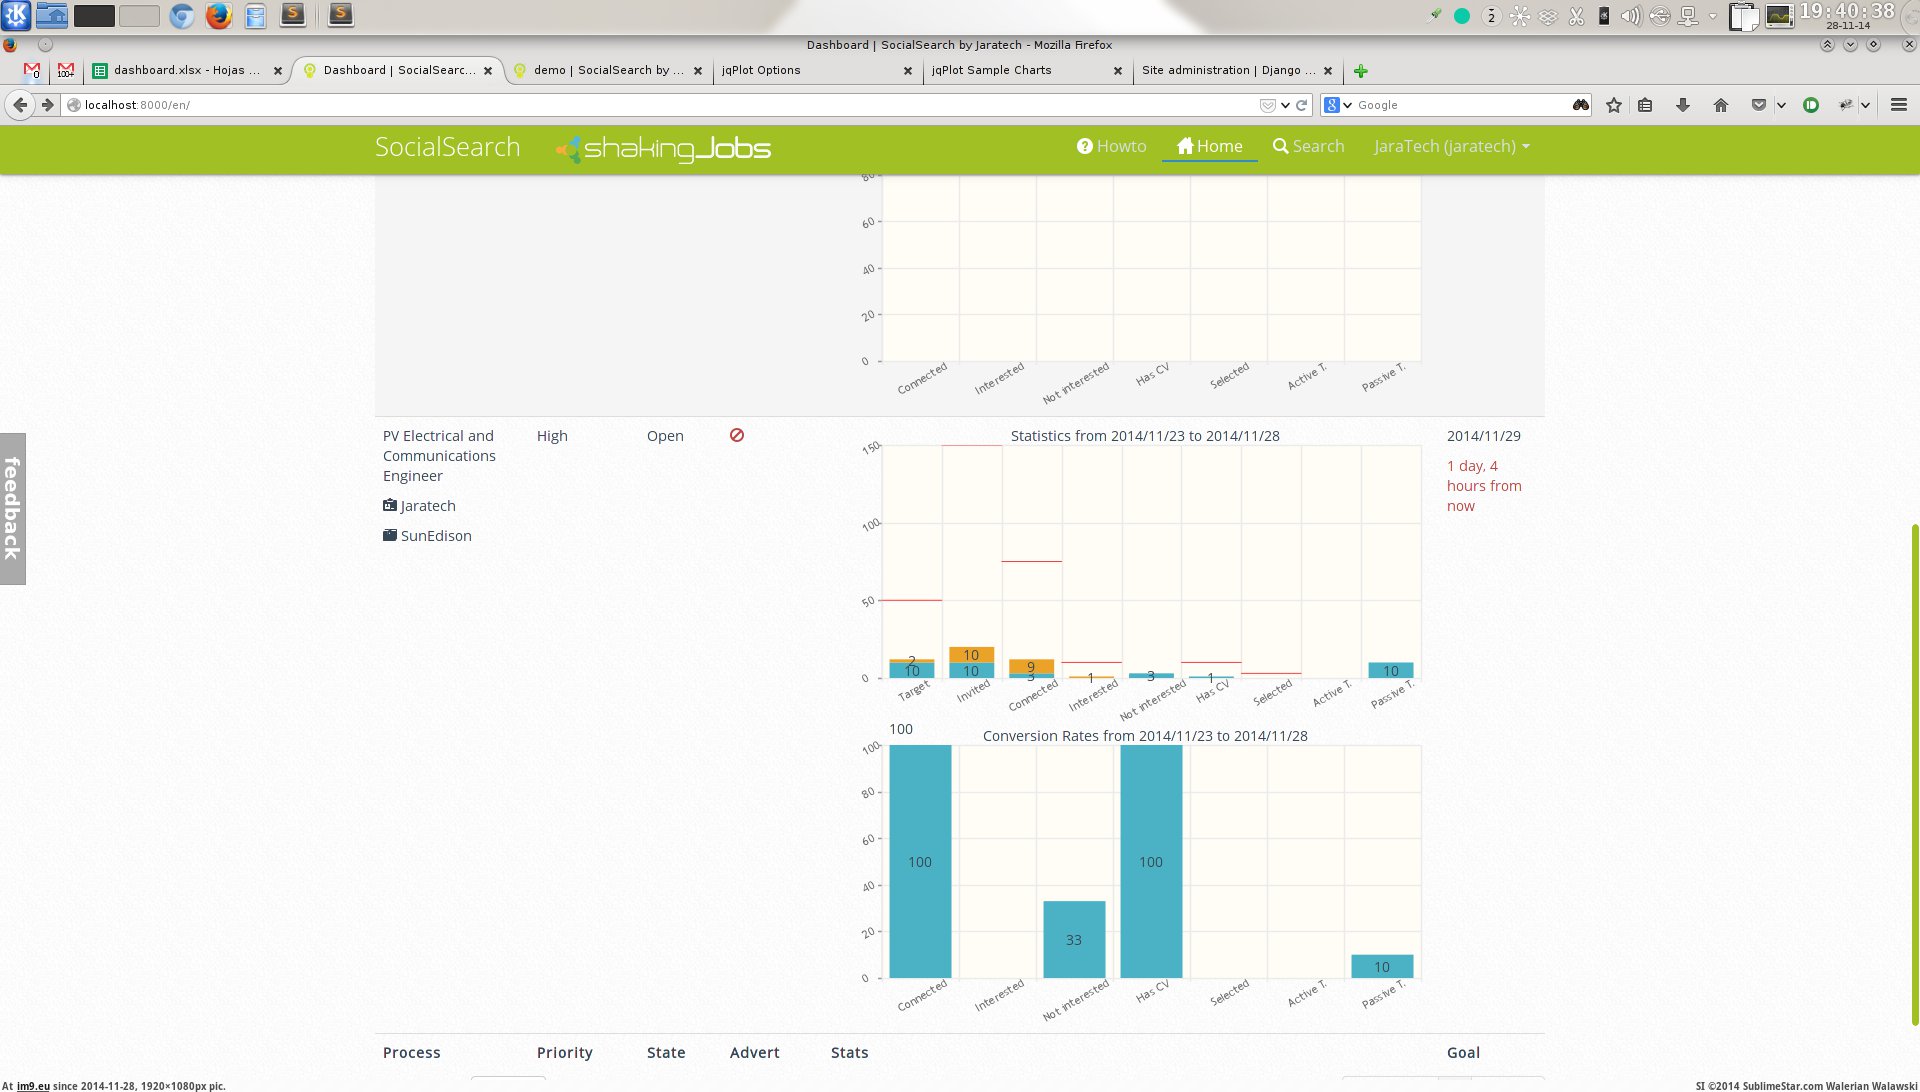The width and height of the screenshot is (1920, 1092).
Task: Open the Firefox hamburger menu
Action: point(1899,105)
